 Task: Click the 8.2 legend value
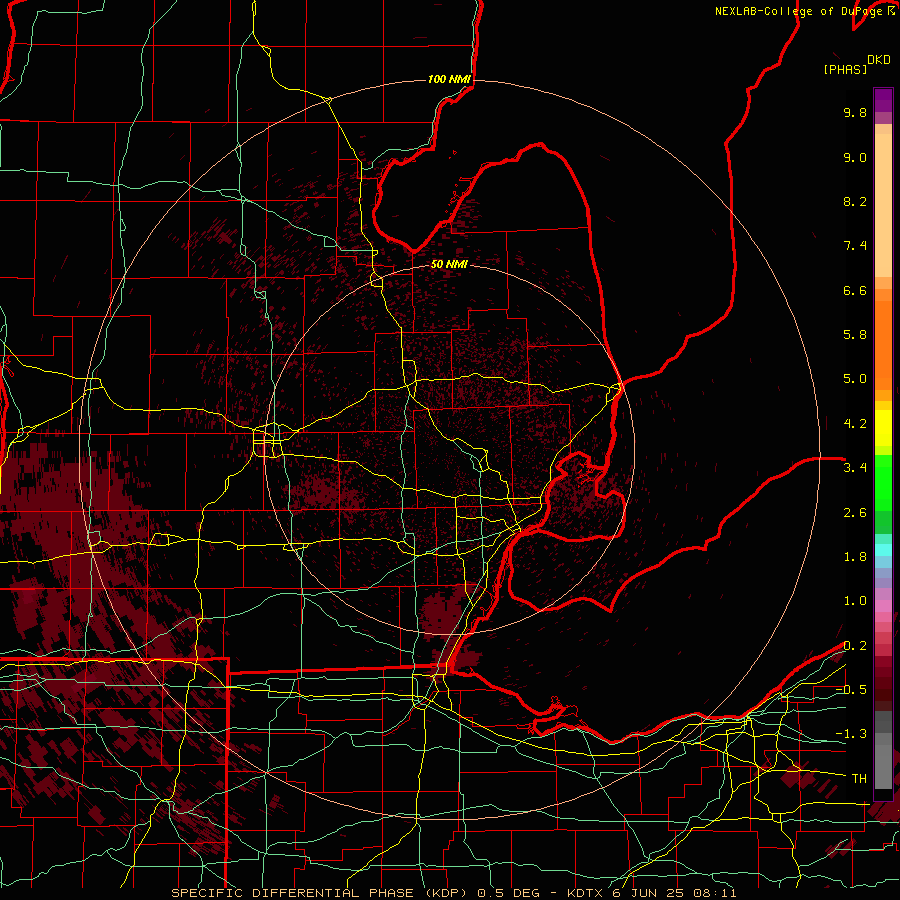[x=855, y=201]
